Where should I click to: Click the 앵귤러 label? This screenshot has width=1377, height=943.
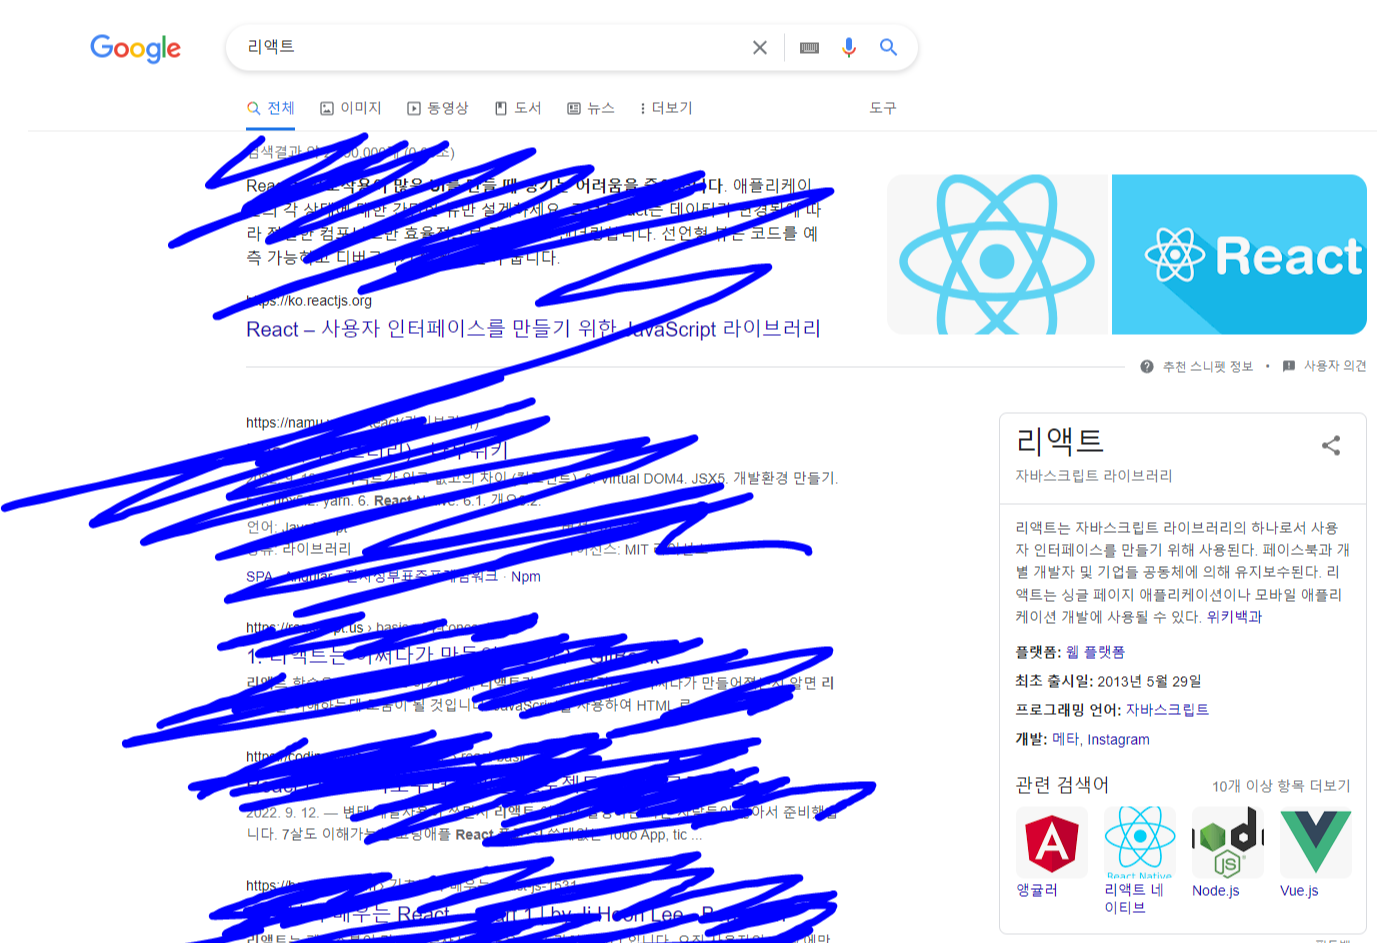point(1037,890)
